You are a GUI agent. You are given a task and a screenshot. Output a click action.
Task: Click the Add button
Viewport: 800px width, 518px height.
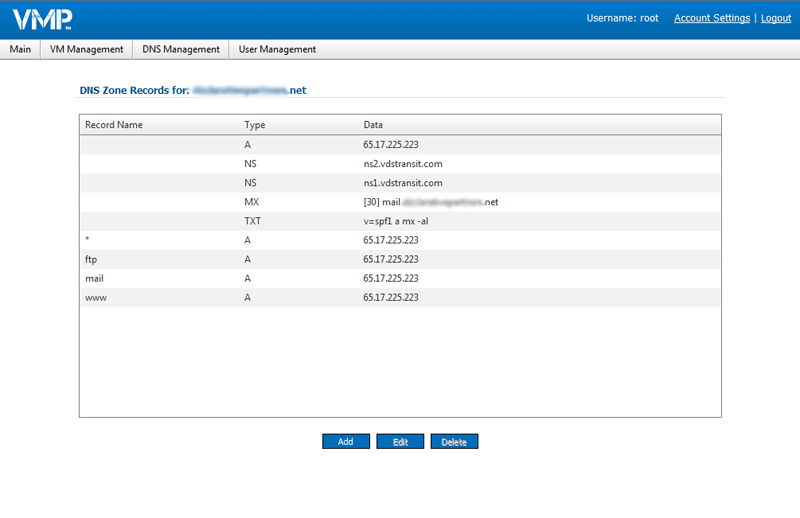point(346,441)
